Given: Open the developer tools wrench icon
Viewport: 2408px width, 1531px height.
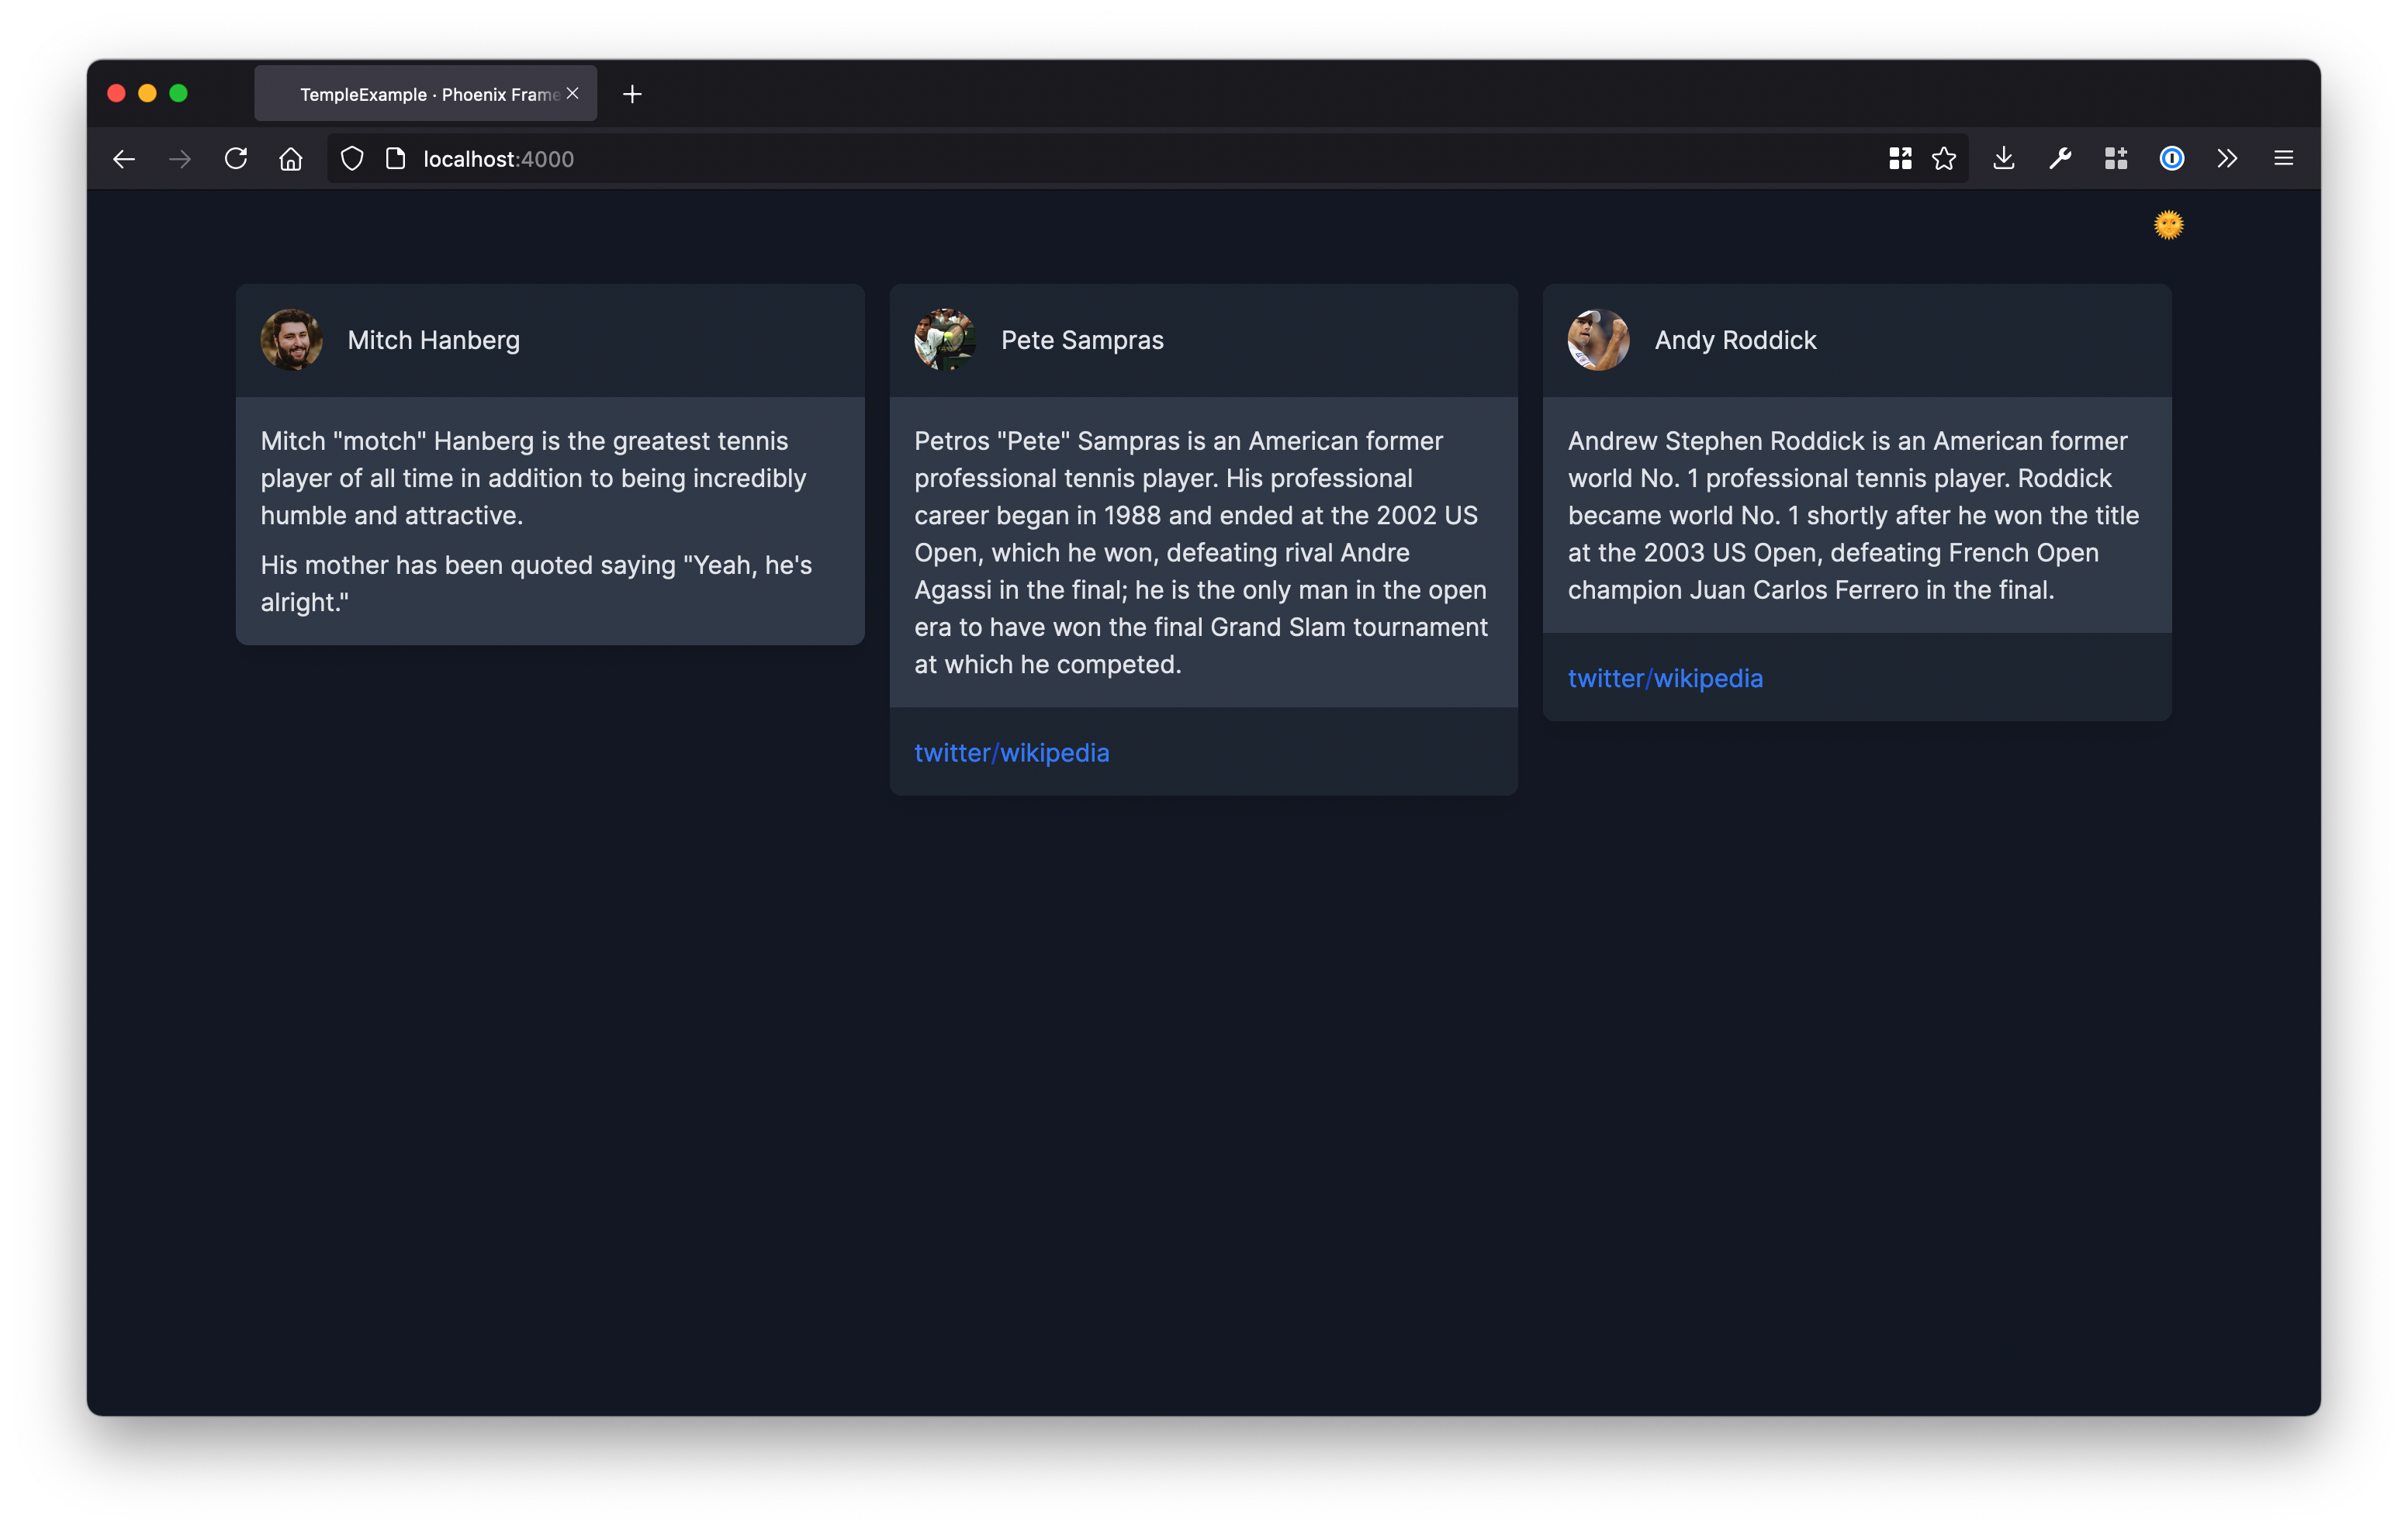Looking at the screenshot, I should [x=2059, y=159].
